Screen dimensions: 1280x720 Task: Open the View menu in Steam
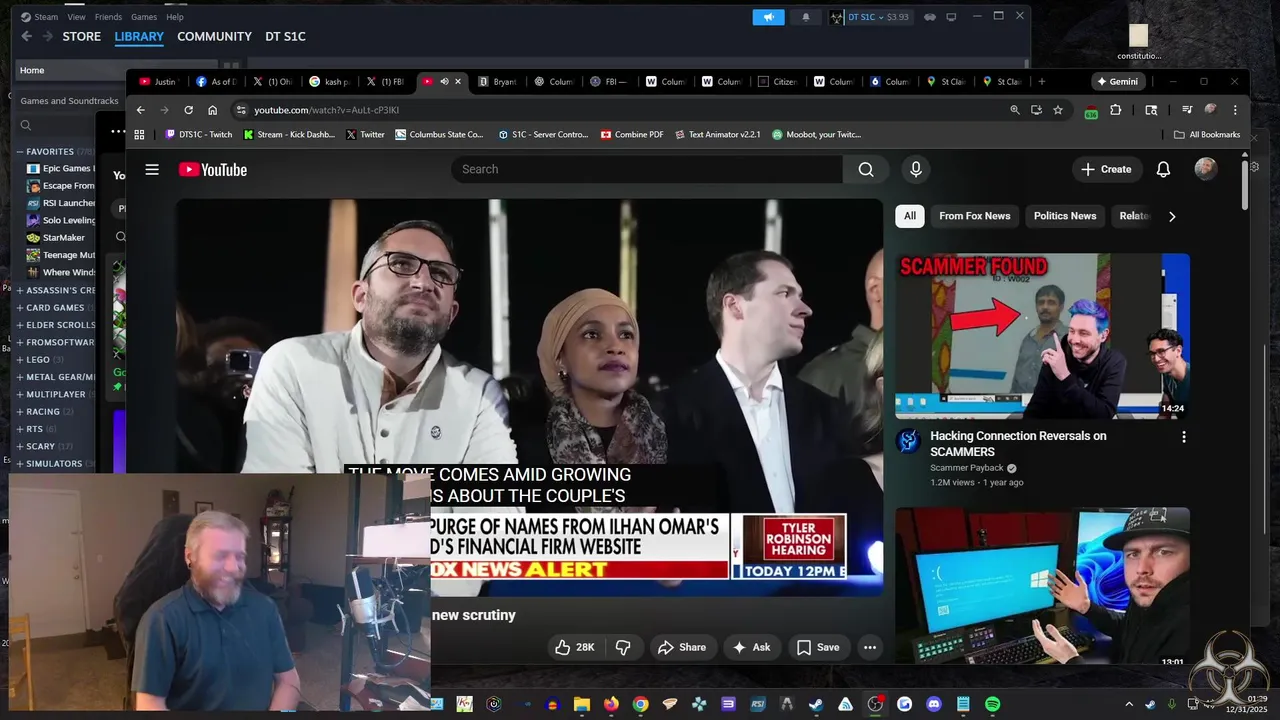pos(76,17)
